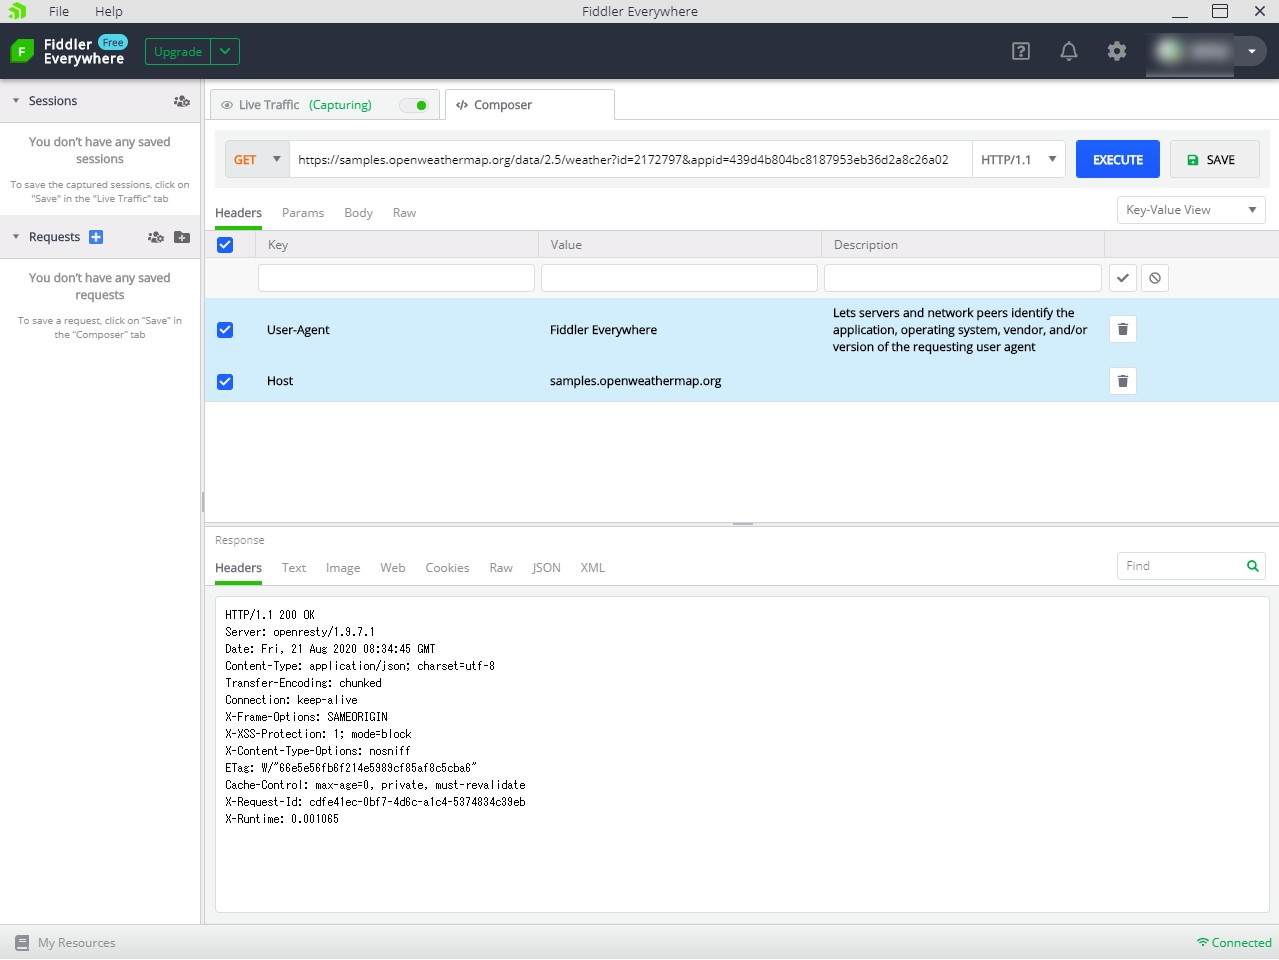This screenshot has width=1279, height=960.
Task: Select the Composer tab
Action: (x=529, y=105)
